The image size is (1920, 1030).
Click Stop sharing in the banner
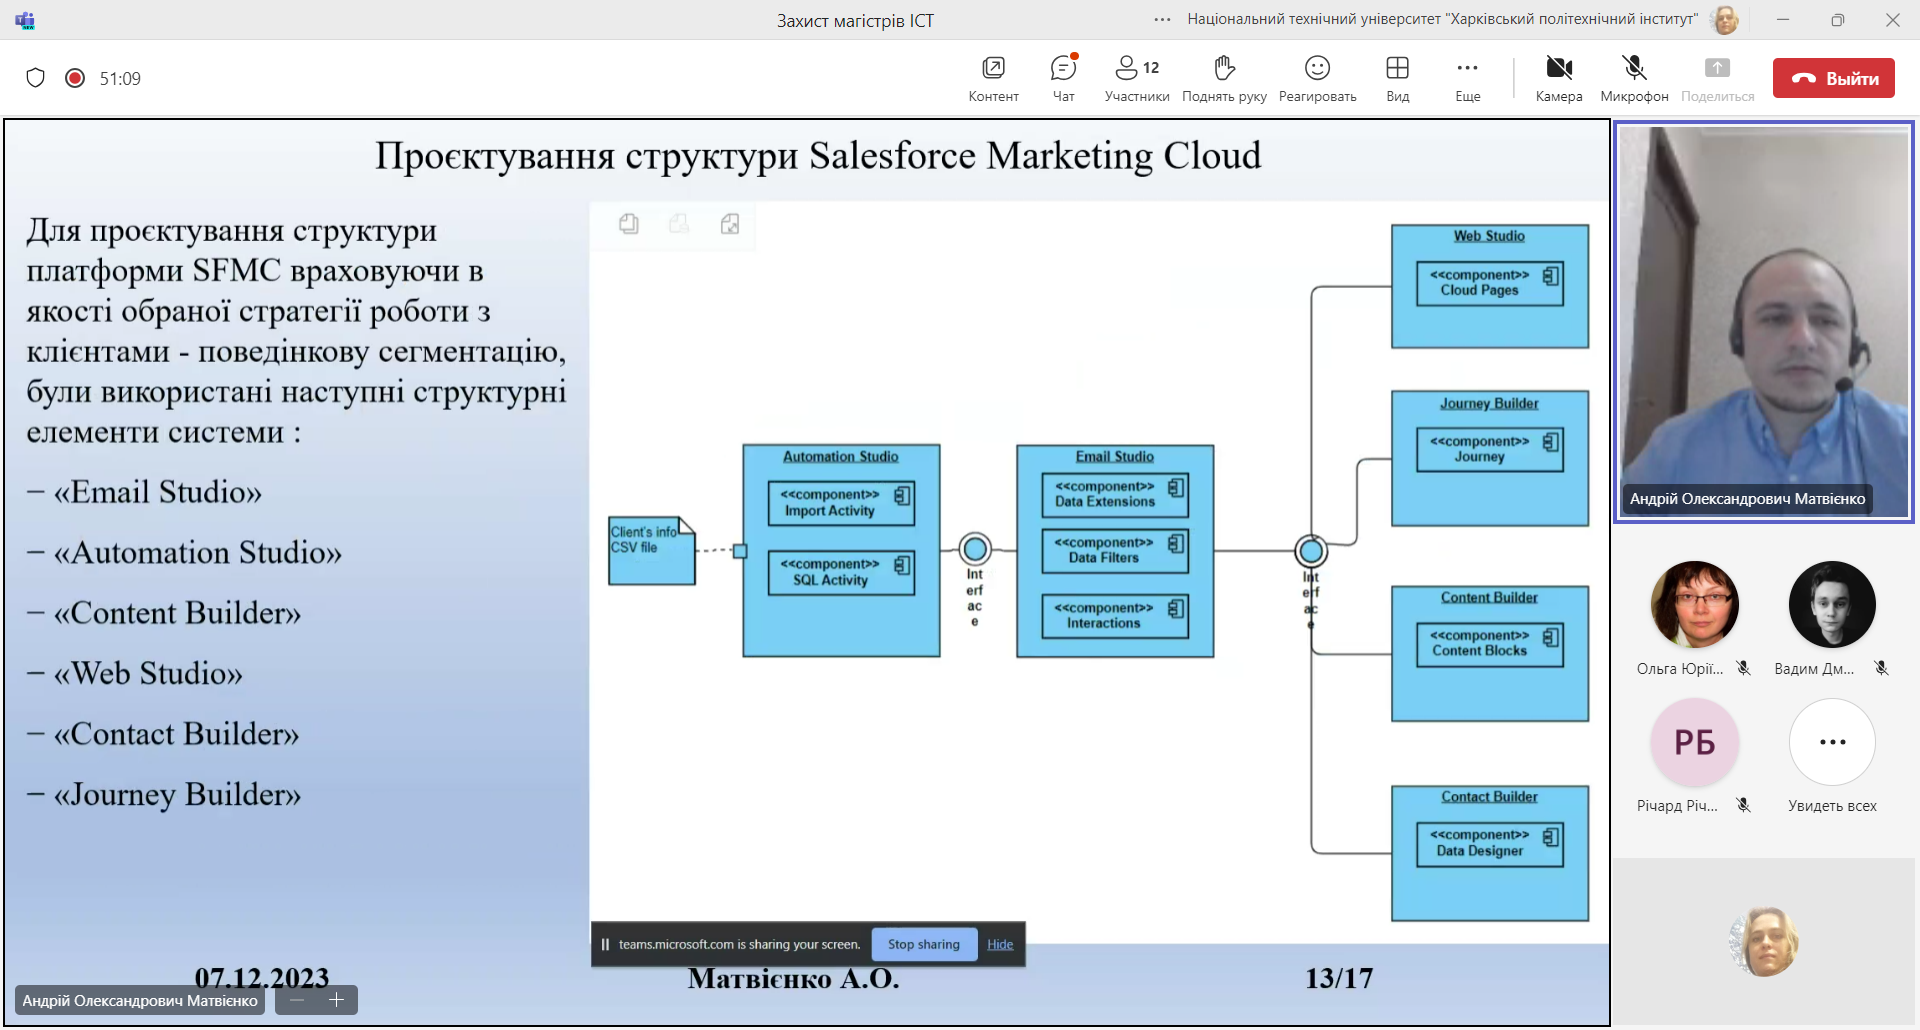pyautogui.click(x=923, y=944)
